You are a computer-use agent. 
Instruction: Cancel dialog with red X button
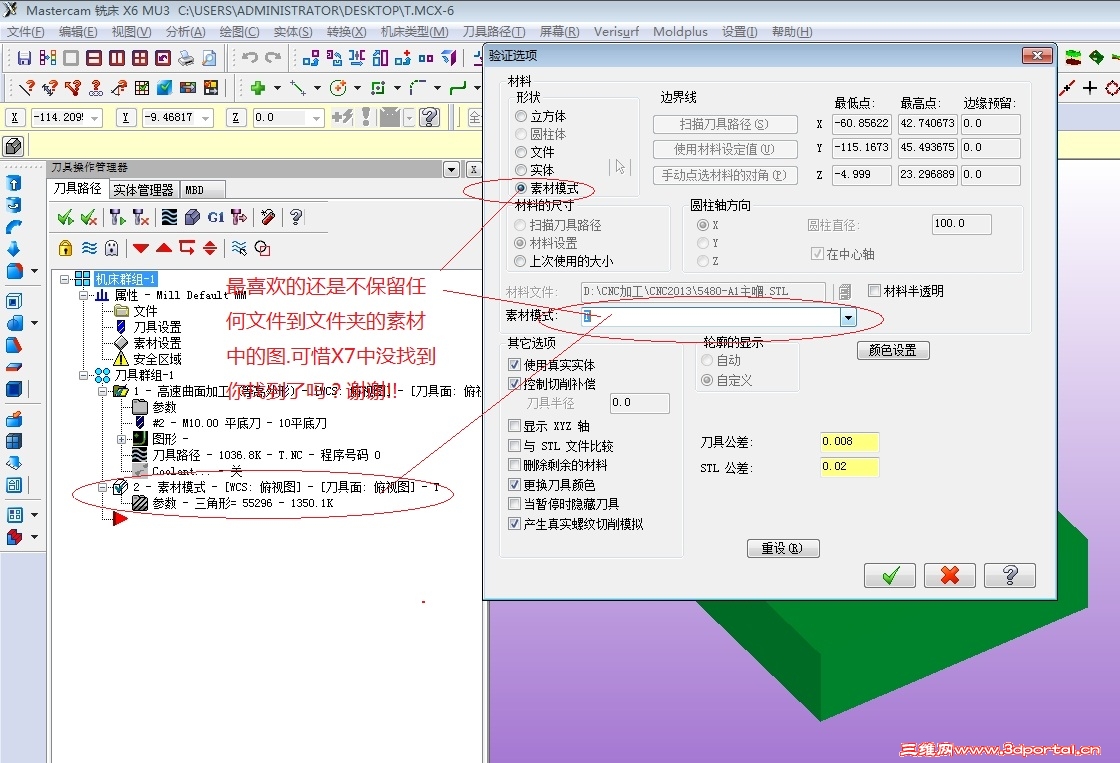[x=949, y=575]
